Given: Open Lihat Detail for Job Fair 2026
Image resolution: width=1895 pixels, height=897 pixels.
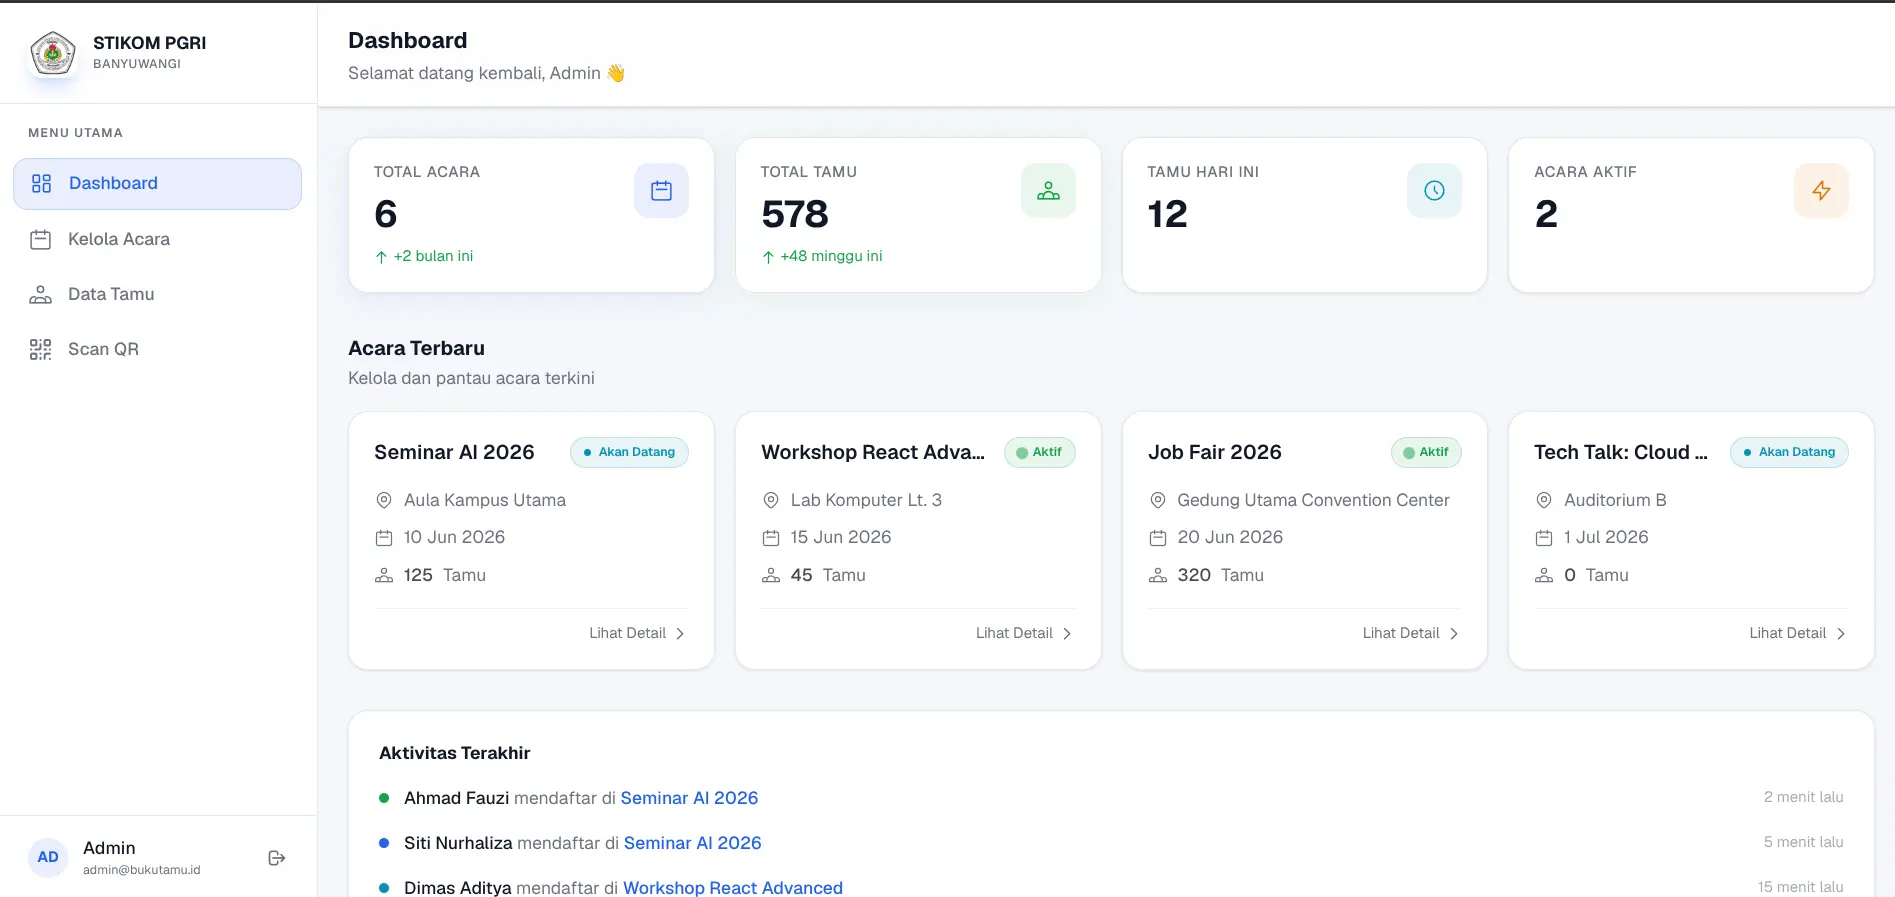Looking at the screenshot, I should pyautogui.click(x=1411, y=633).
